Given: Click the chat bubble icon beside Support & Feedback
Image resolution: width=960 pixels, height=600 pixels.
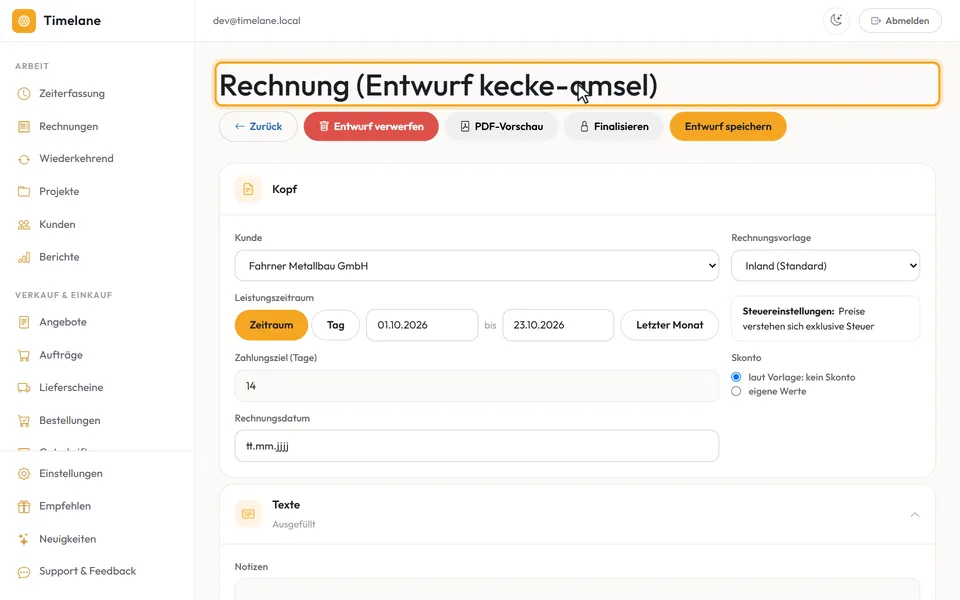Looking at the screenshot, I should coord(24,572).
